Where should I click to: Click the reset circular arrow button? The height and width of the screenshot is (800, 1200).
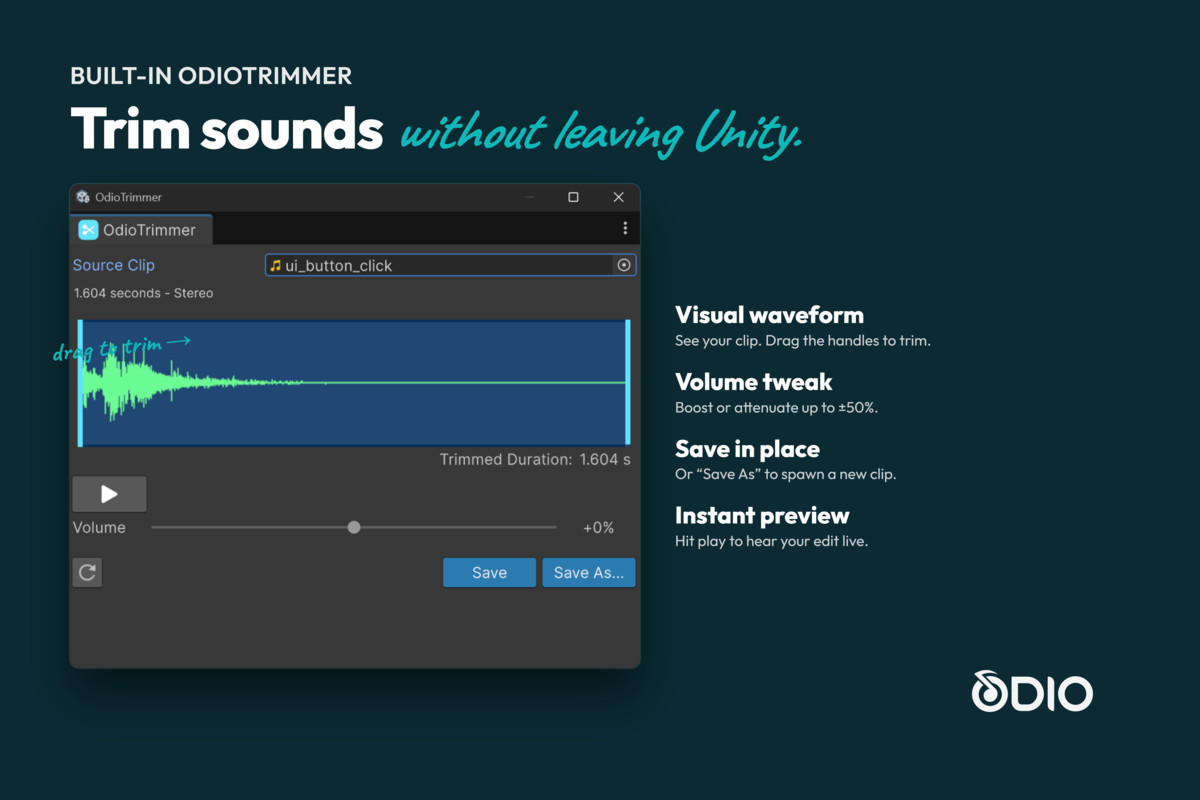pos(88,572)
